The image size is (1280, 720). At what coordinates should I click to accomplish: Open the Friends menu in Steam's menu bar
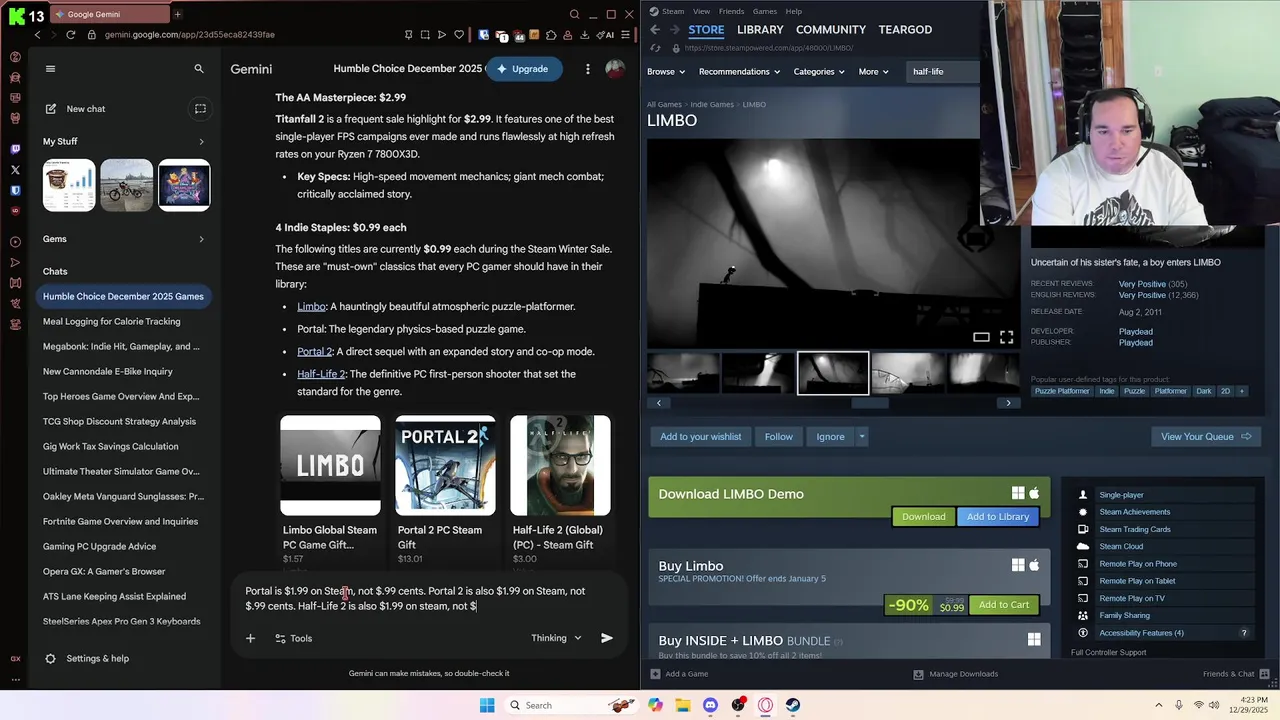click(x=732, y=11)
